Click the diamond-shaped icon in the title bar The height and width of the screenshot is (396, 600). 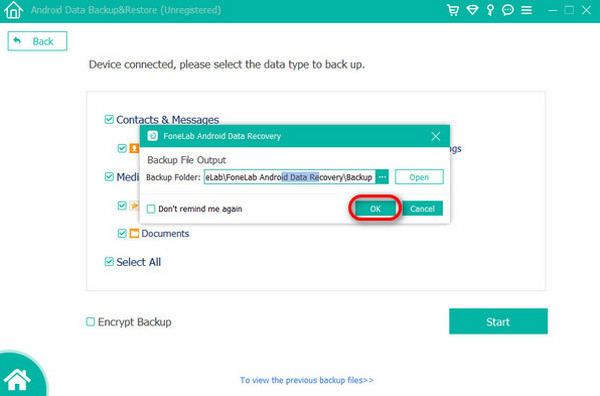pyautogui.click(x=472, y=10)
